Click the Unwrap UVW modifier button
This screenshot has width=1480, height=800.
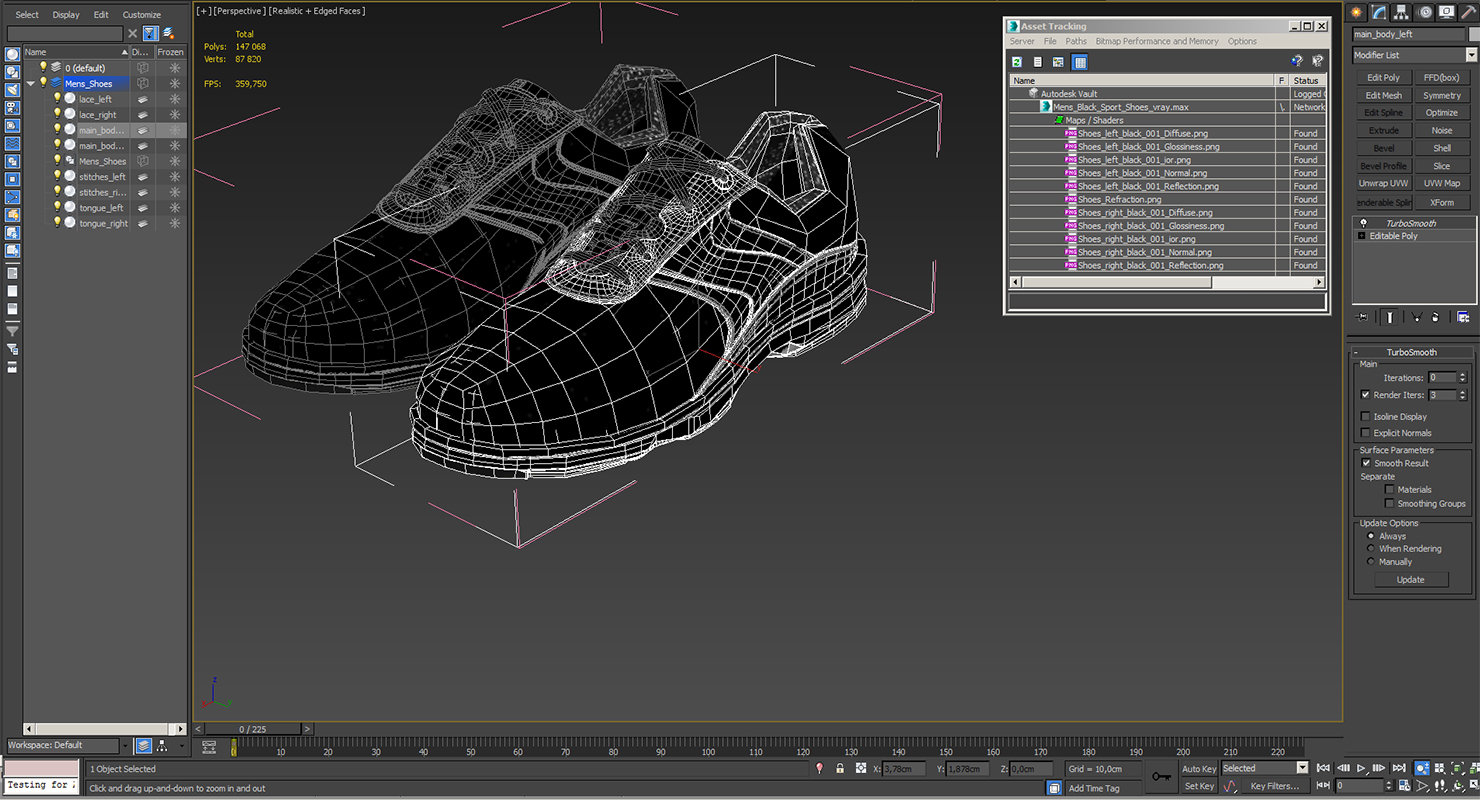[1383, 184]
